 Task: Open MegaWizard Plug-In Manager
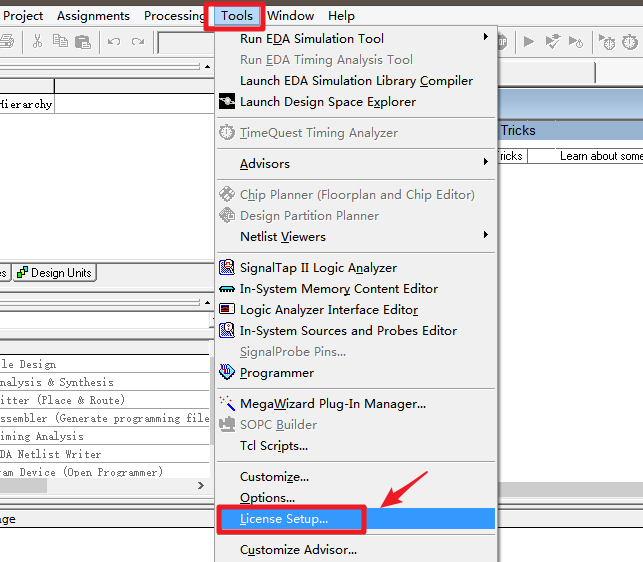356,404
